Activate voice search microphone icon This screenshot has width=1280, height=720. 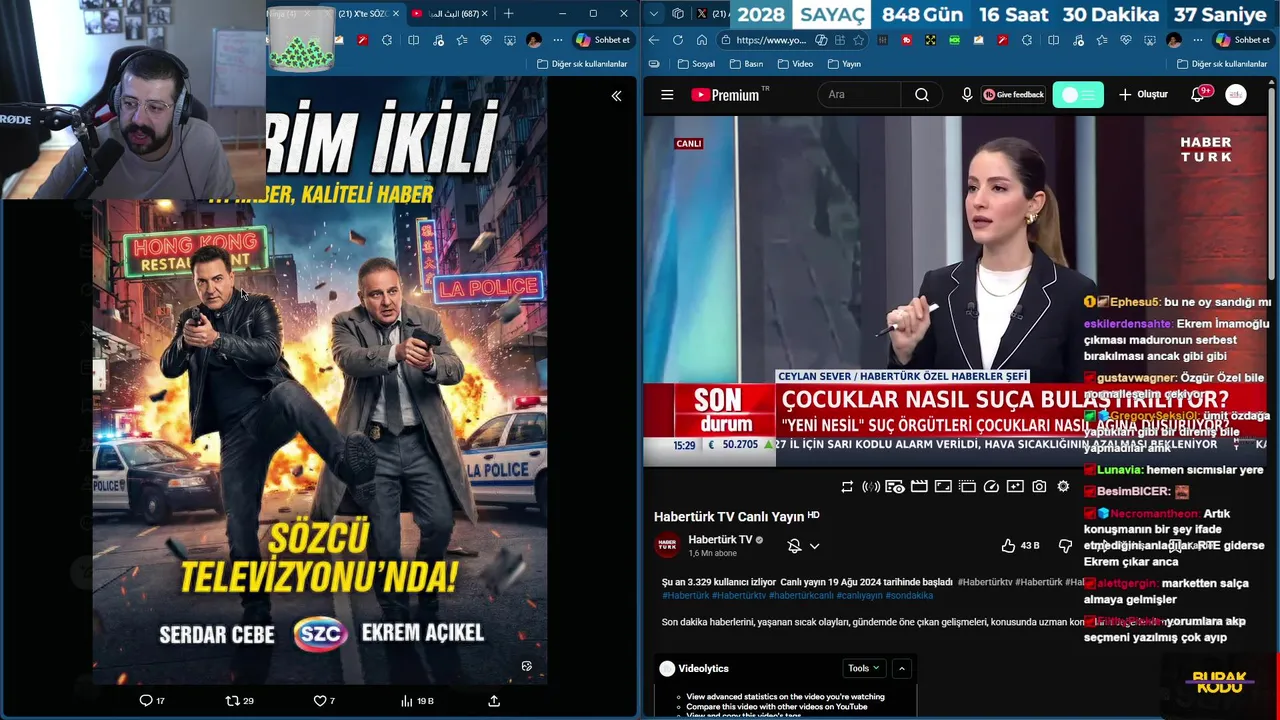967,95
